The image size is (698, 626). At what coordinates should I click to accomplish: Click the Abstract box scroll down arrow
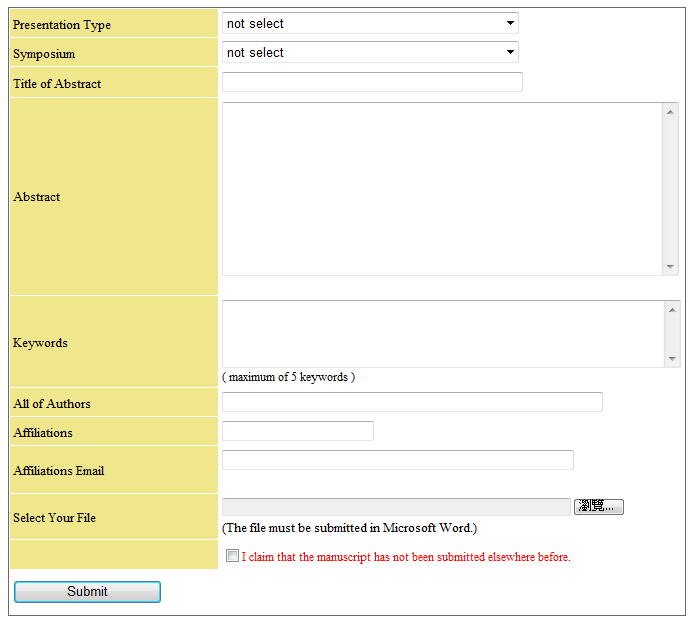(671, 267)
